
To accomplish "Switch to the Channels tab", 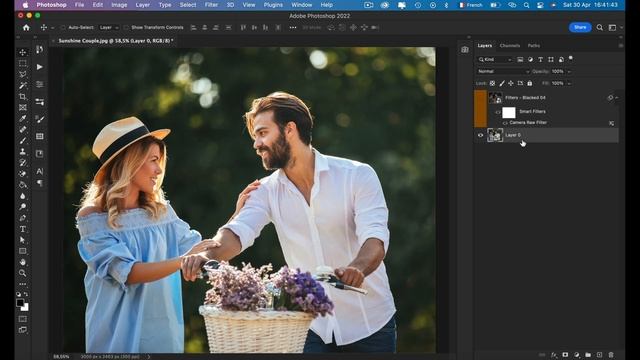I will 510,46.
